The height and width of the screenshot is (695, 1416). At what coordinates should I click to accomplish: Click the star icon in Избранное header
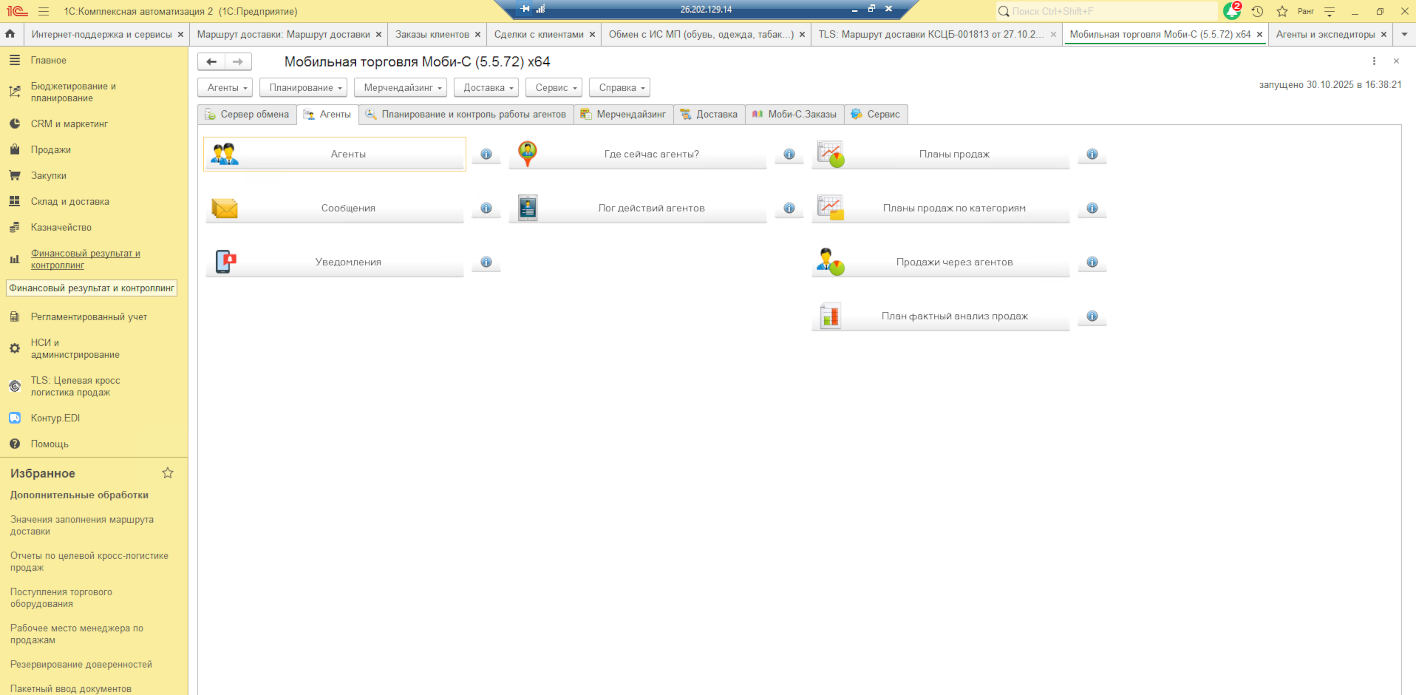[168, 473]
